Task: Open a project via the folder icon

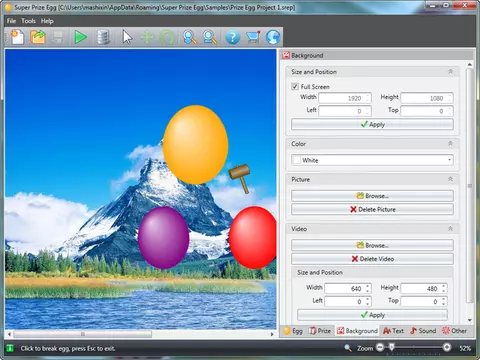Action: coord(38,37)
